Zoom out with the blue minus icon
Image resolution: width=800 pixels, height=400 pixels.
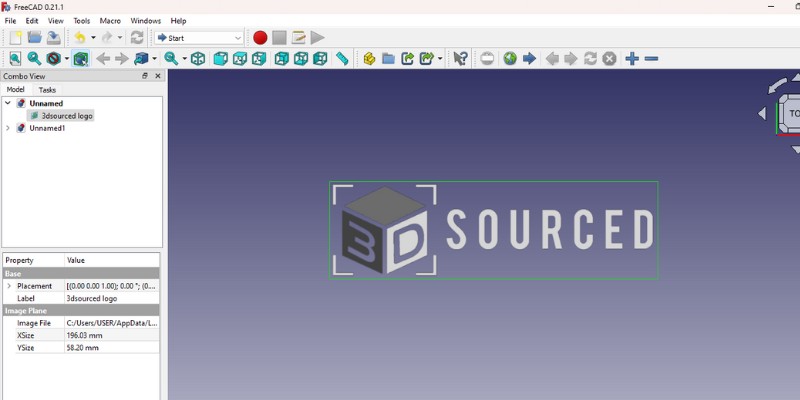[651, 59]
